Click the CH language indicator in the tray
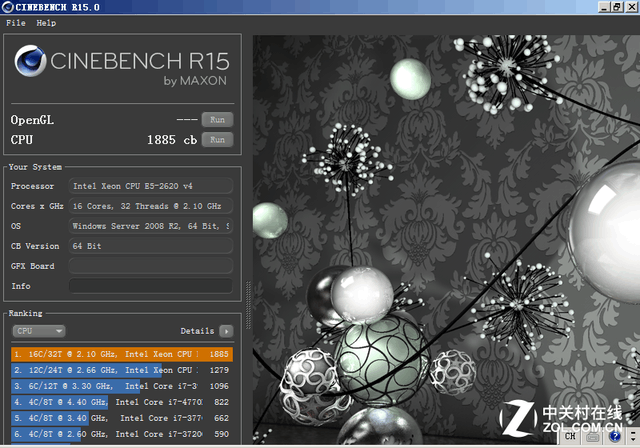 pos(569,436)
